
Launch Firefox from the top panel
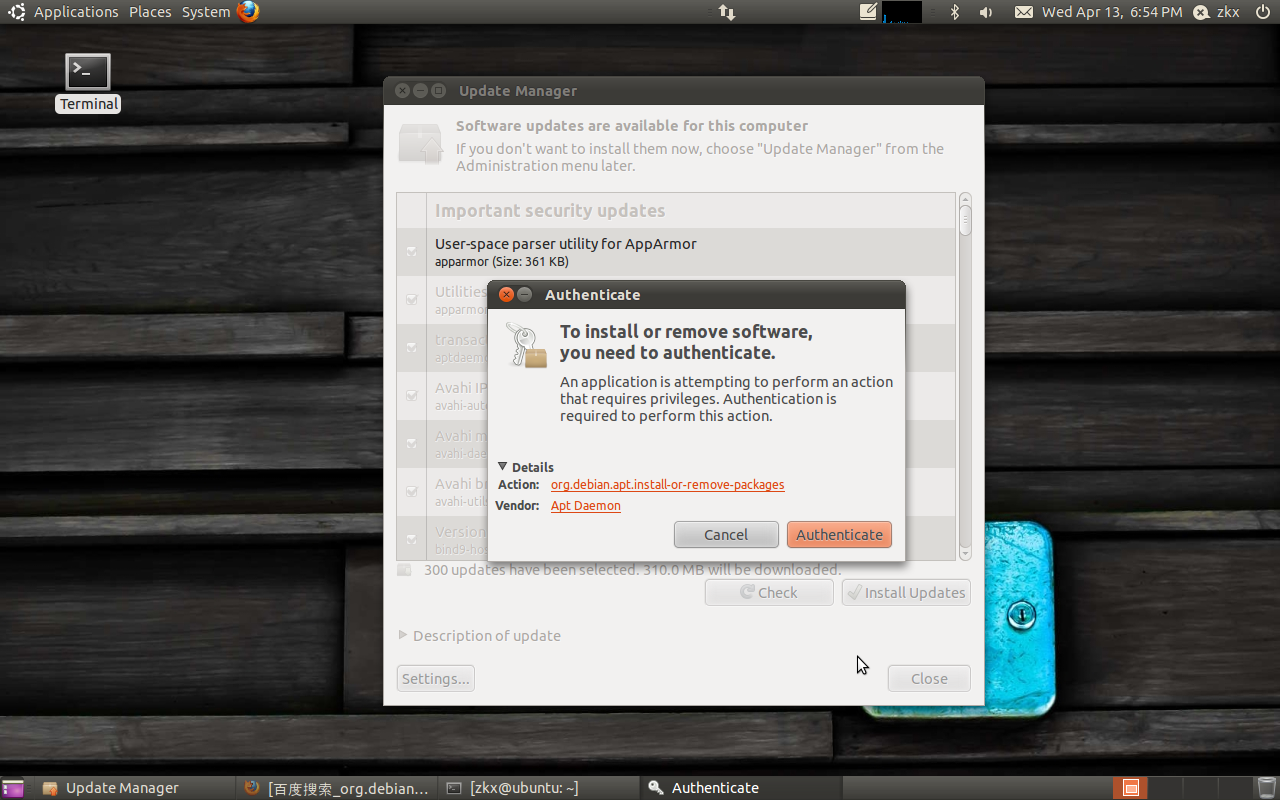[x=248, y=12]
